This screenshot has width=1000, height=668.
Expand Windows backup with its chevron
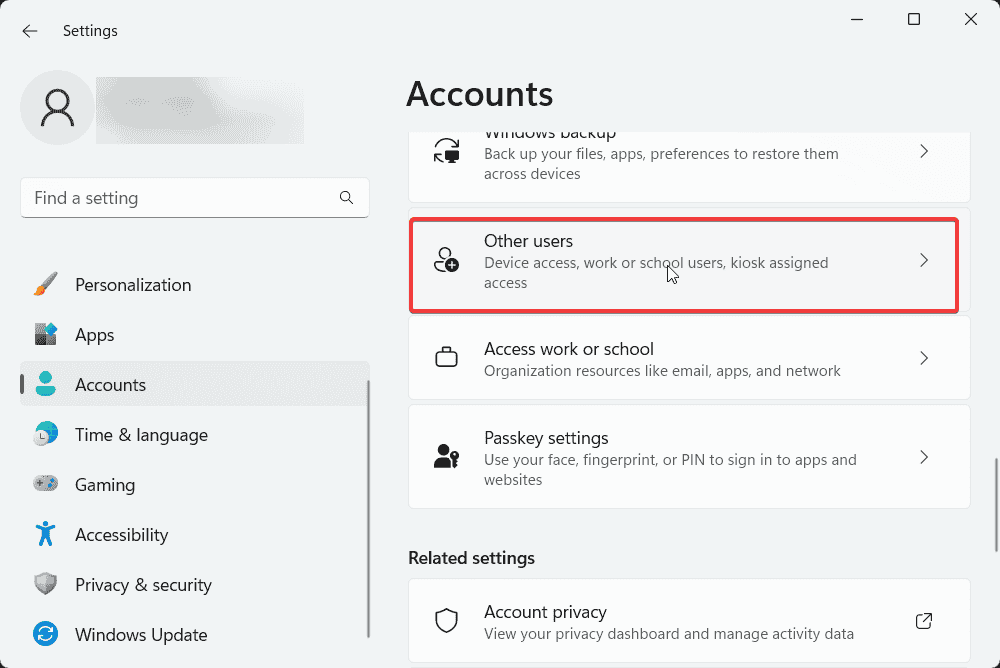pyautogui.click(x=924, y=151)
